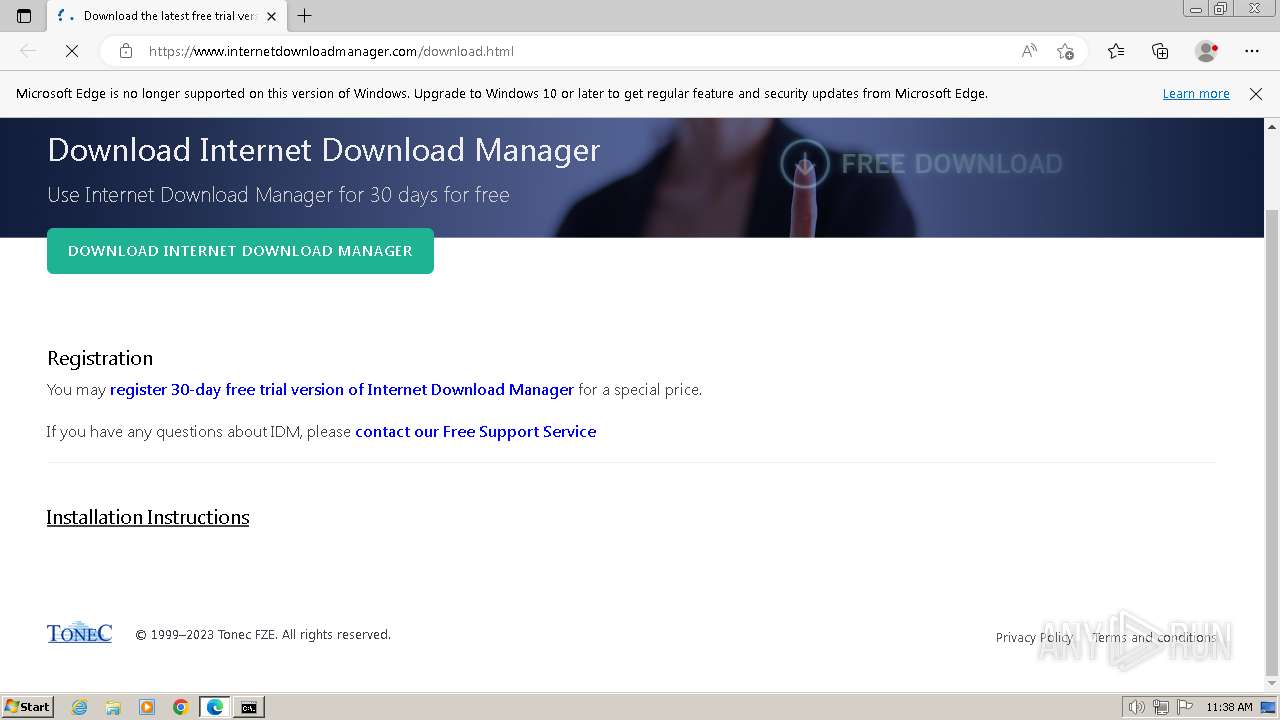
Task: Click the copyright Tonec FZE text
Action: coord(263,634)
